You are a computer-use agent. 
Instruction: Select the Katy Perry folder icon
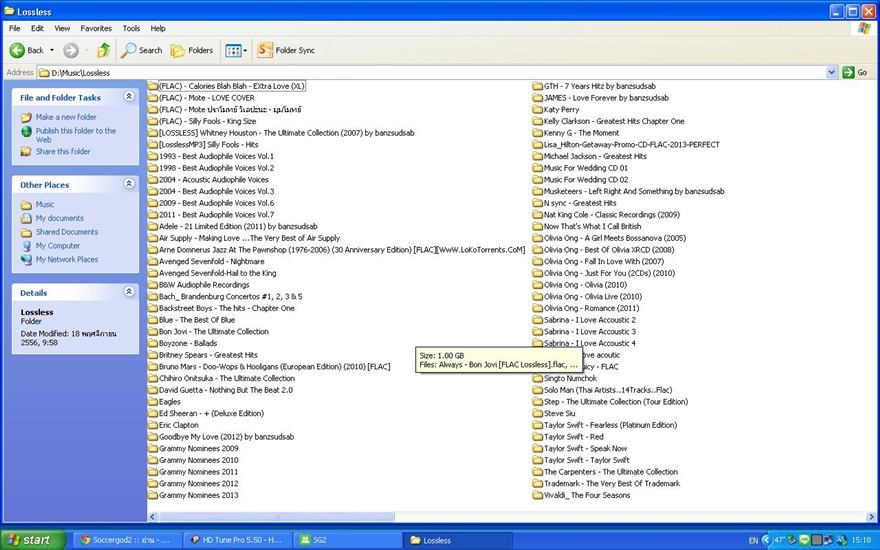coord(538,109)
